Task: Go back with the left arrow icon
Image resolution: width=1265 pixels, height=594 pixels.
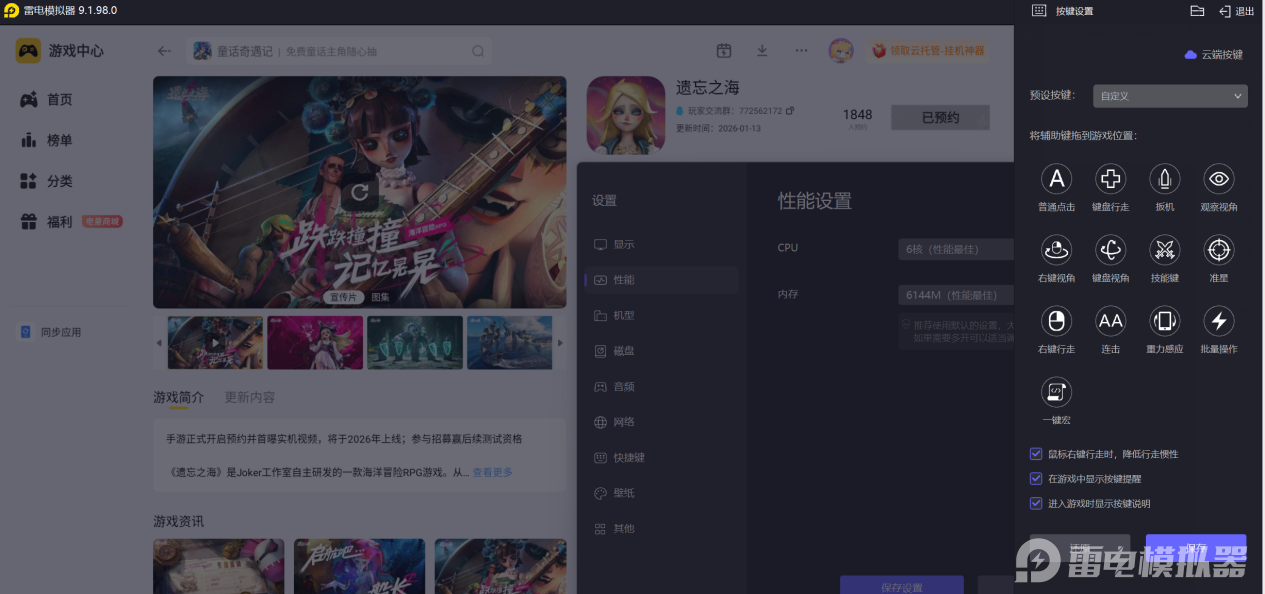Action: click(x=165, y=51)
